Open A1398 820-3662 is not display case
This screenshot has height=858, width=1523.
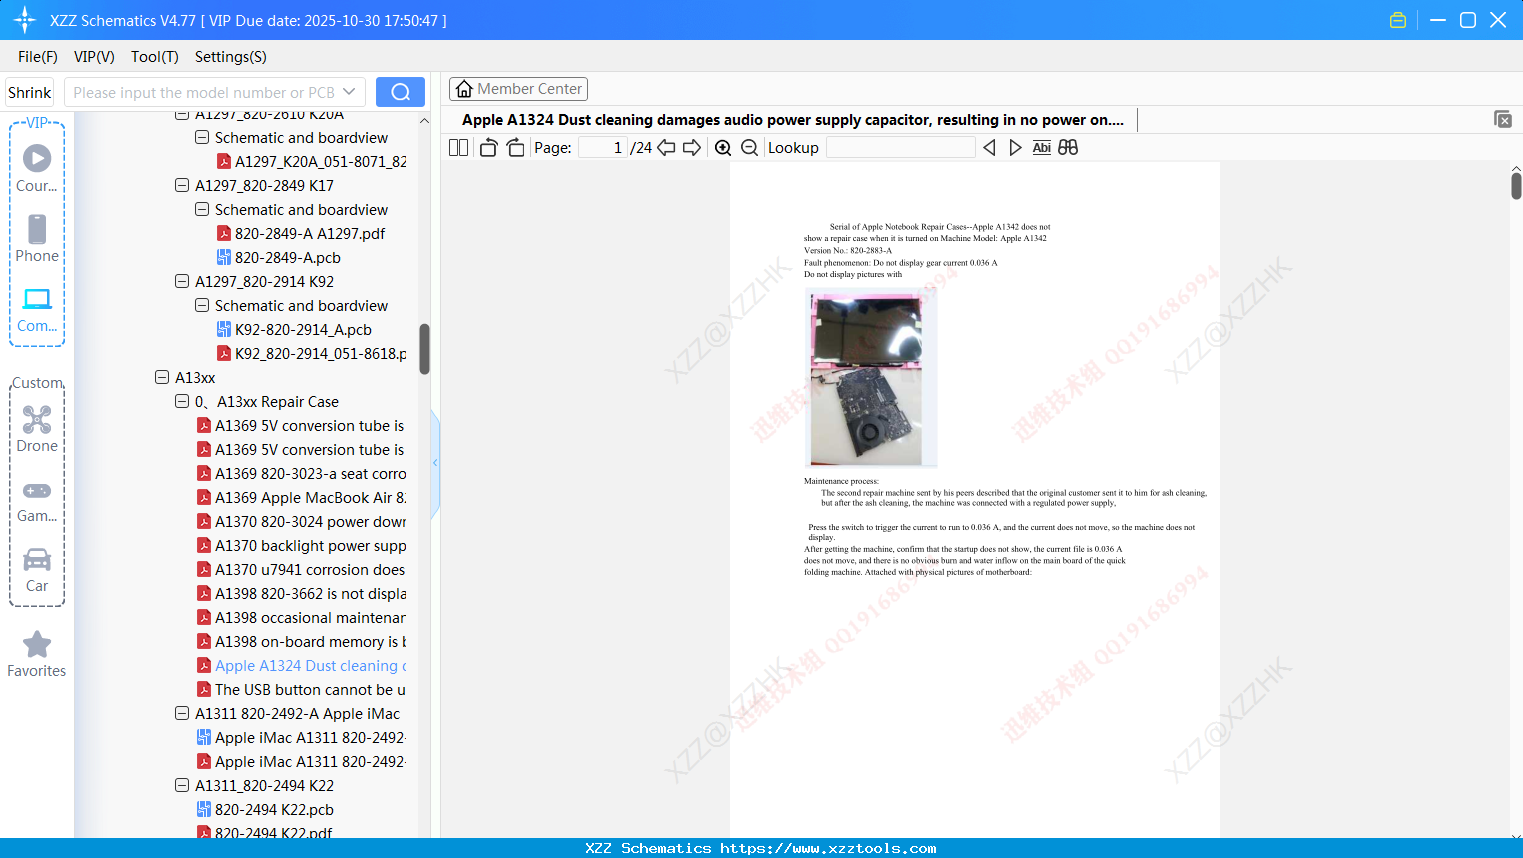pyautogui.click(x=302, y=594)
